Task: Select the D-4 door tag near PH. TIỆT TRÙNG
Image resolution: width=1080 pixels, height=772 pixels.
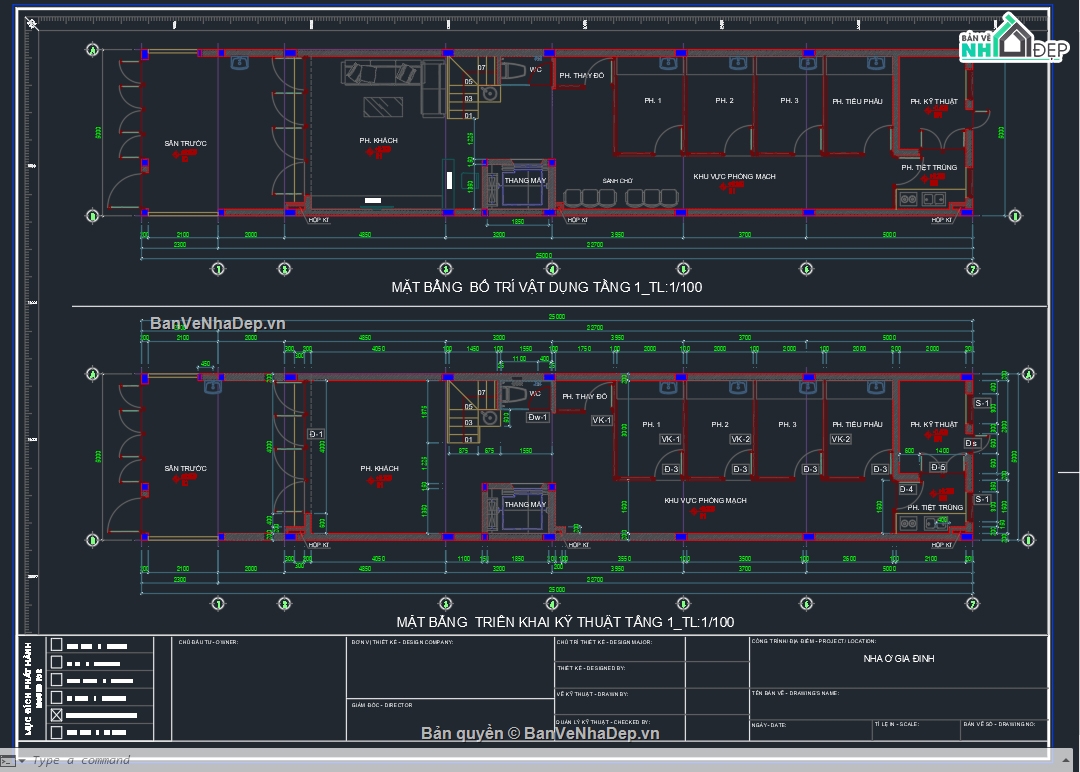Action: pyautogui.click(x=907, y=490)
